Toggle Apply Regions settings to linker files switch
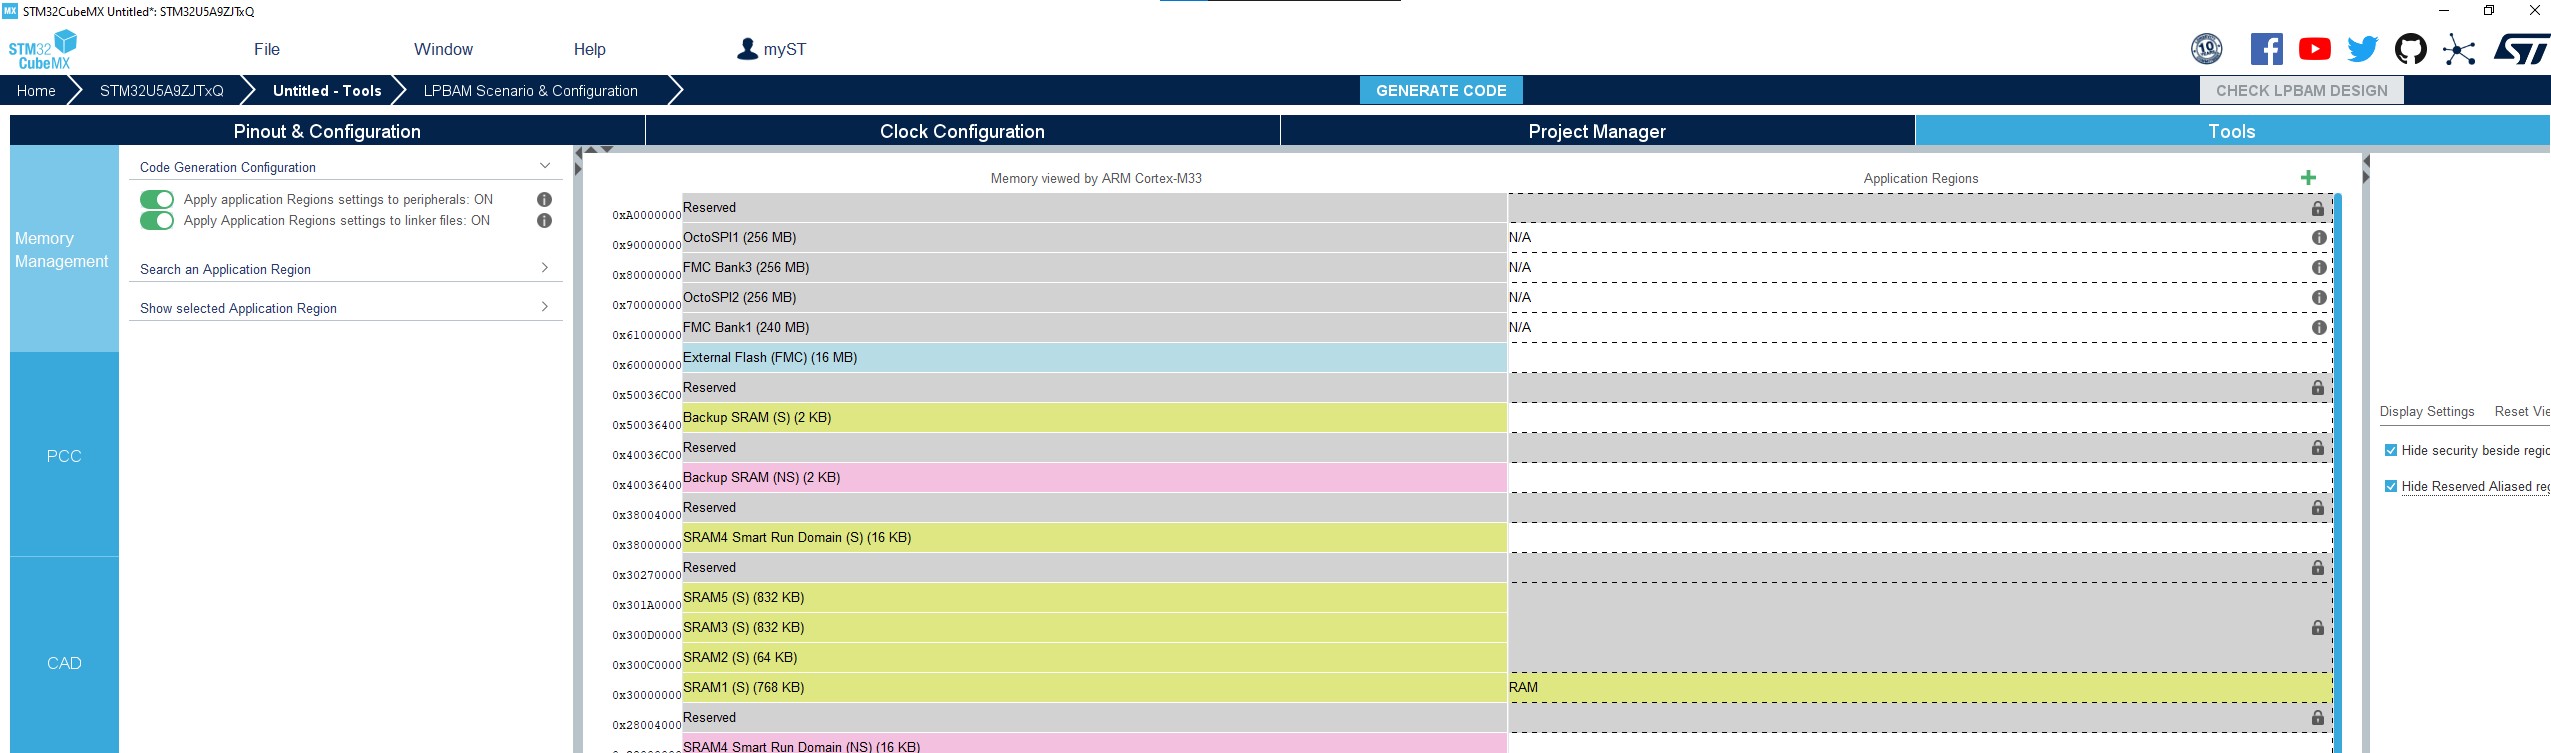 (x=157, y=220)
